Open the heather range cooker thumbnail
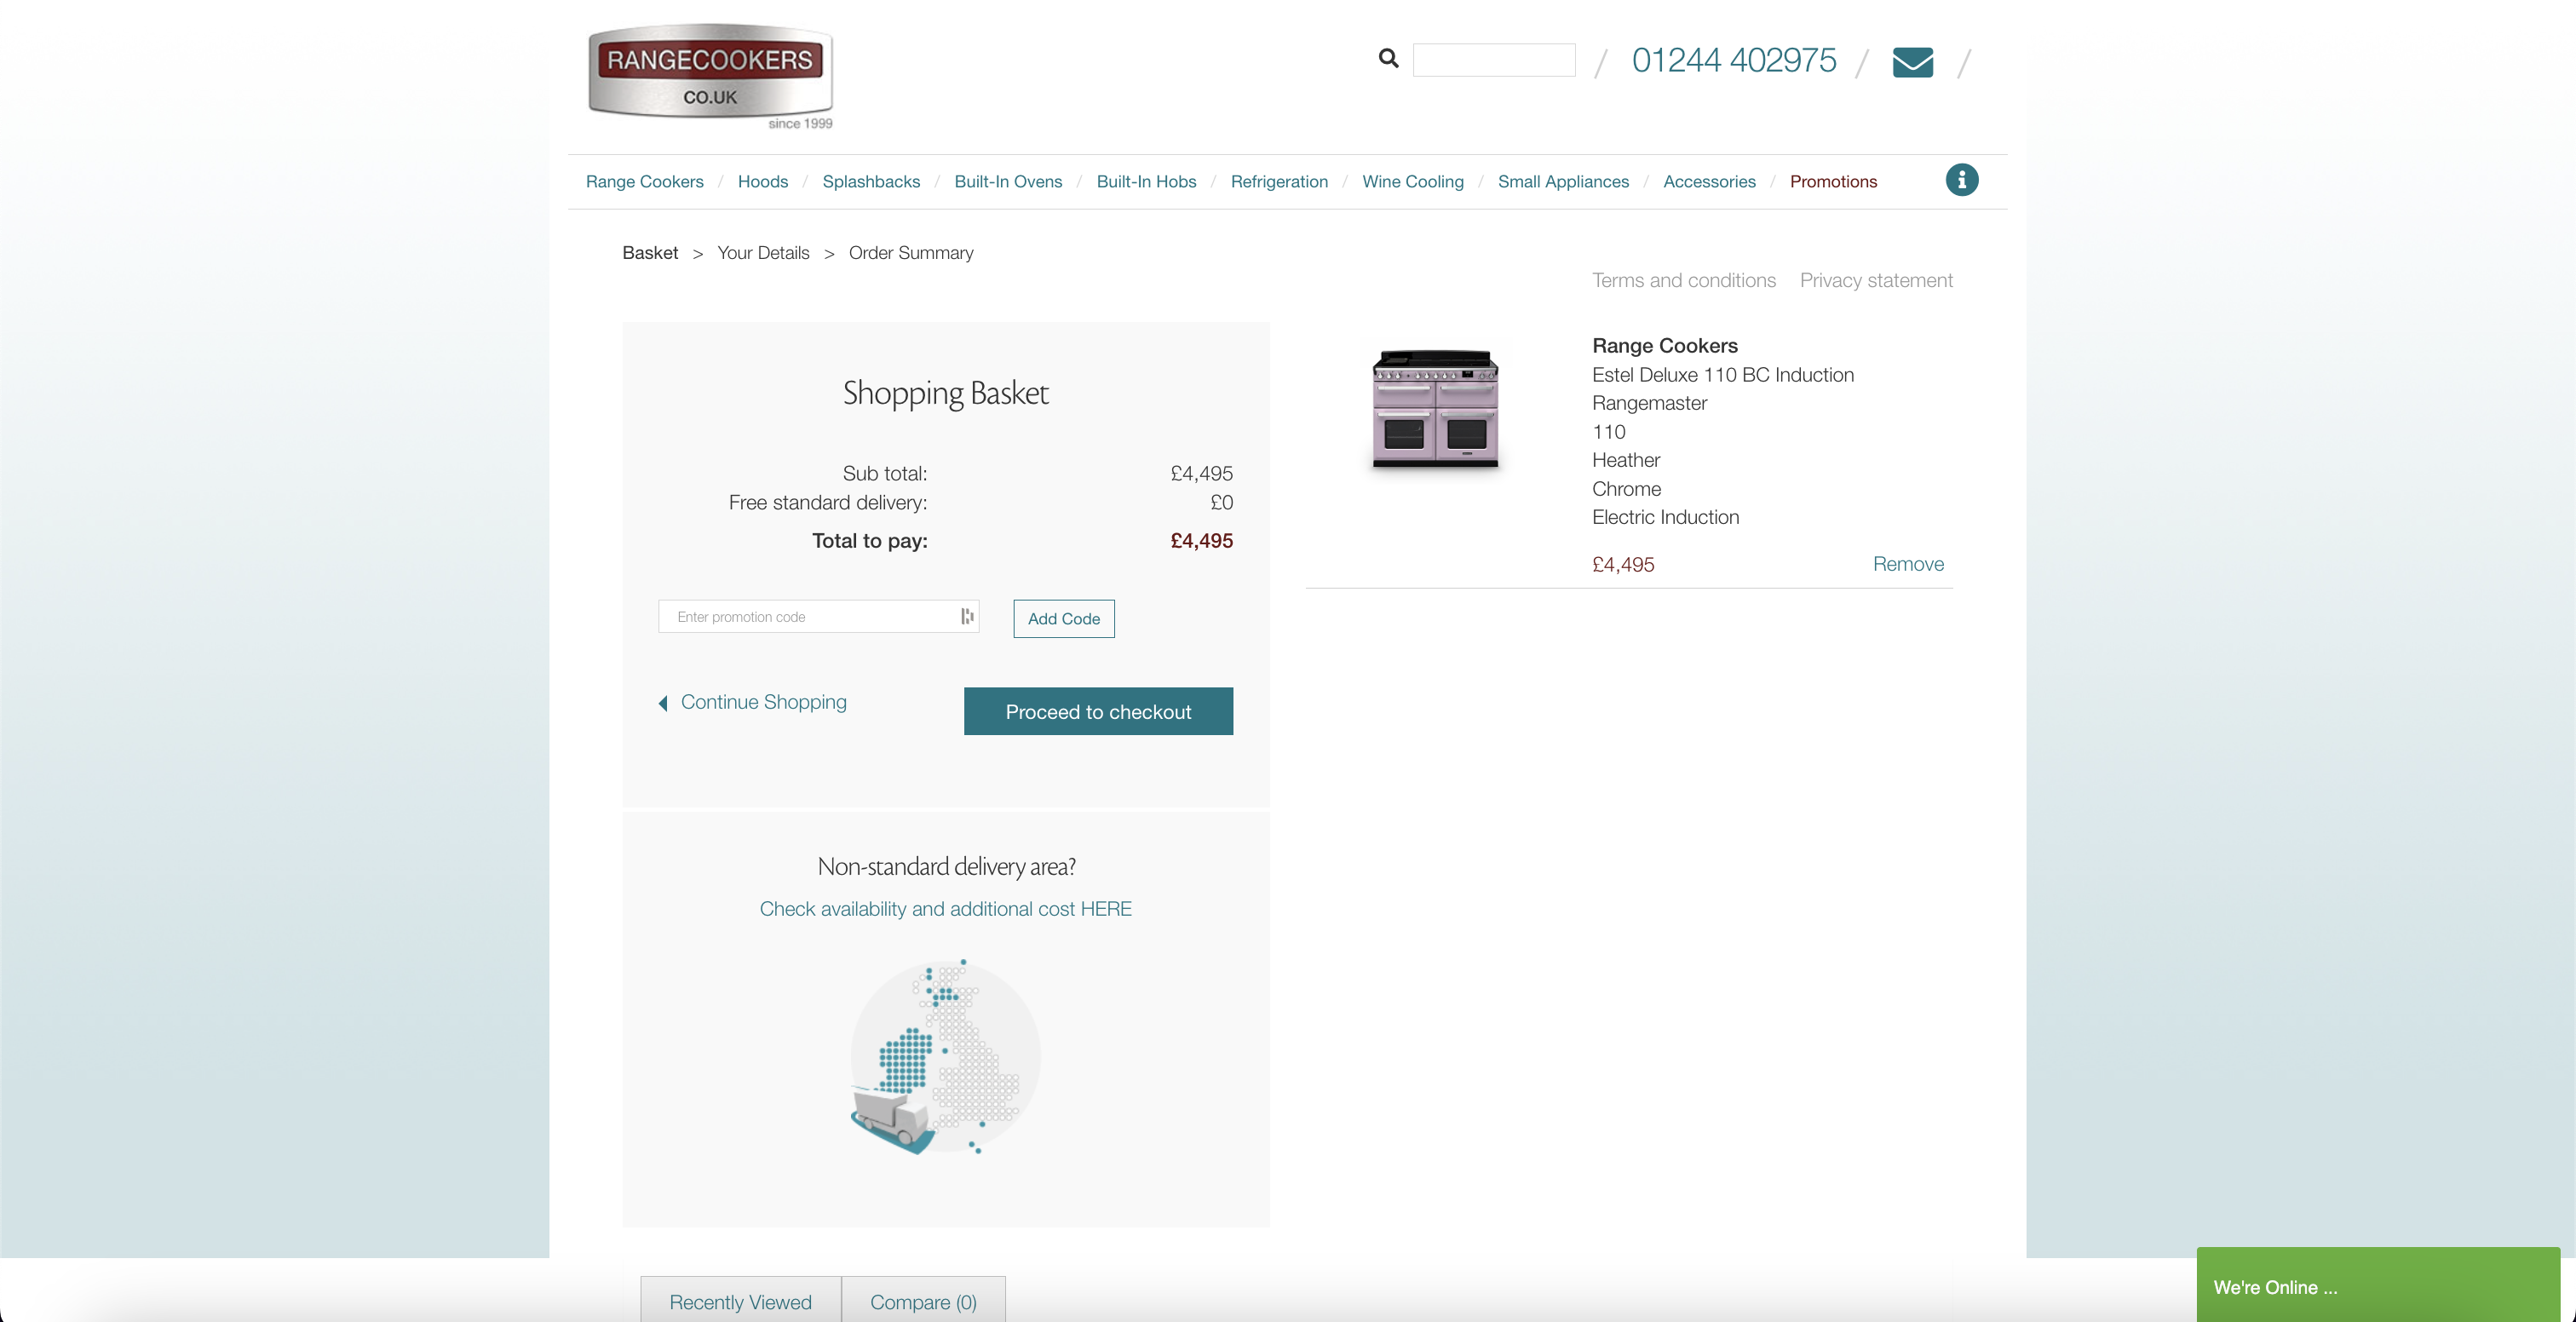The height and width of the screenshot is (1322, 2576). (1434, 408)
